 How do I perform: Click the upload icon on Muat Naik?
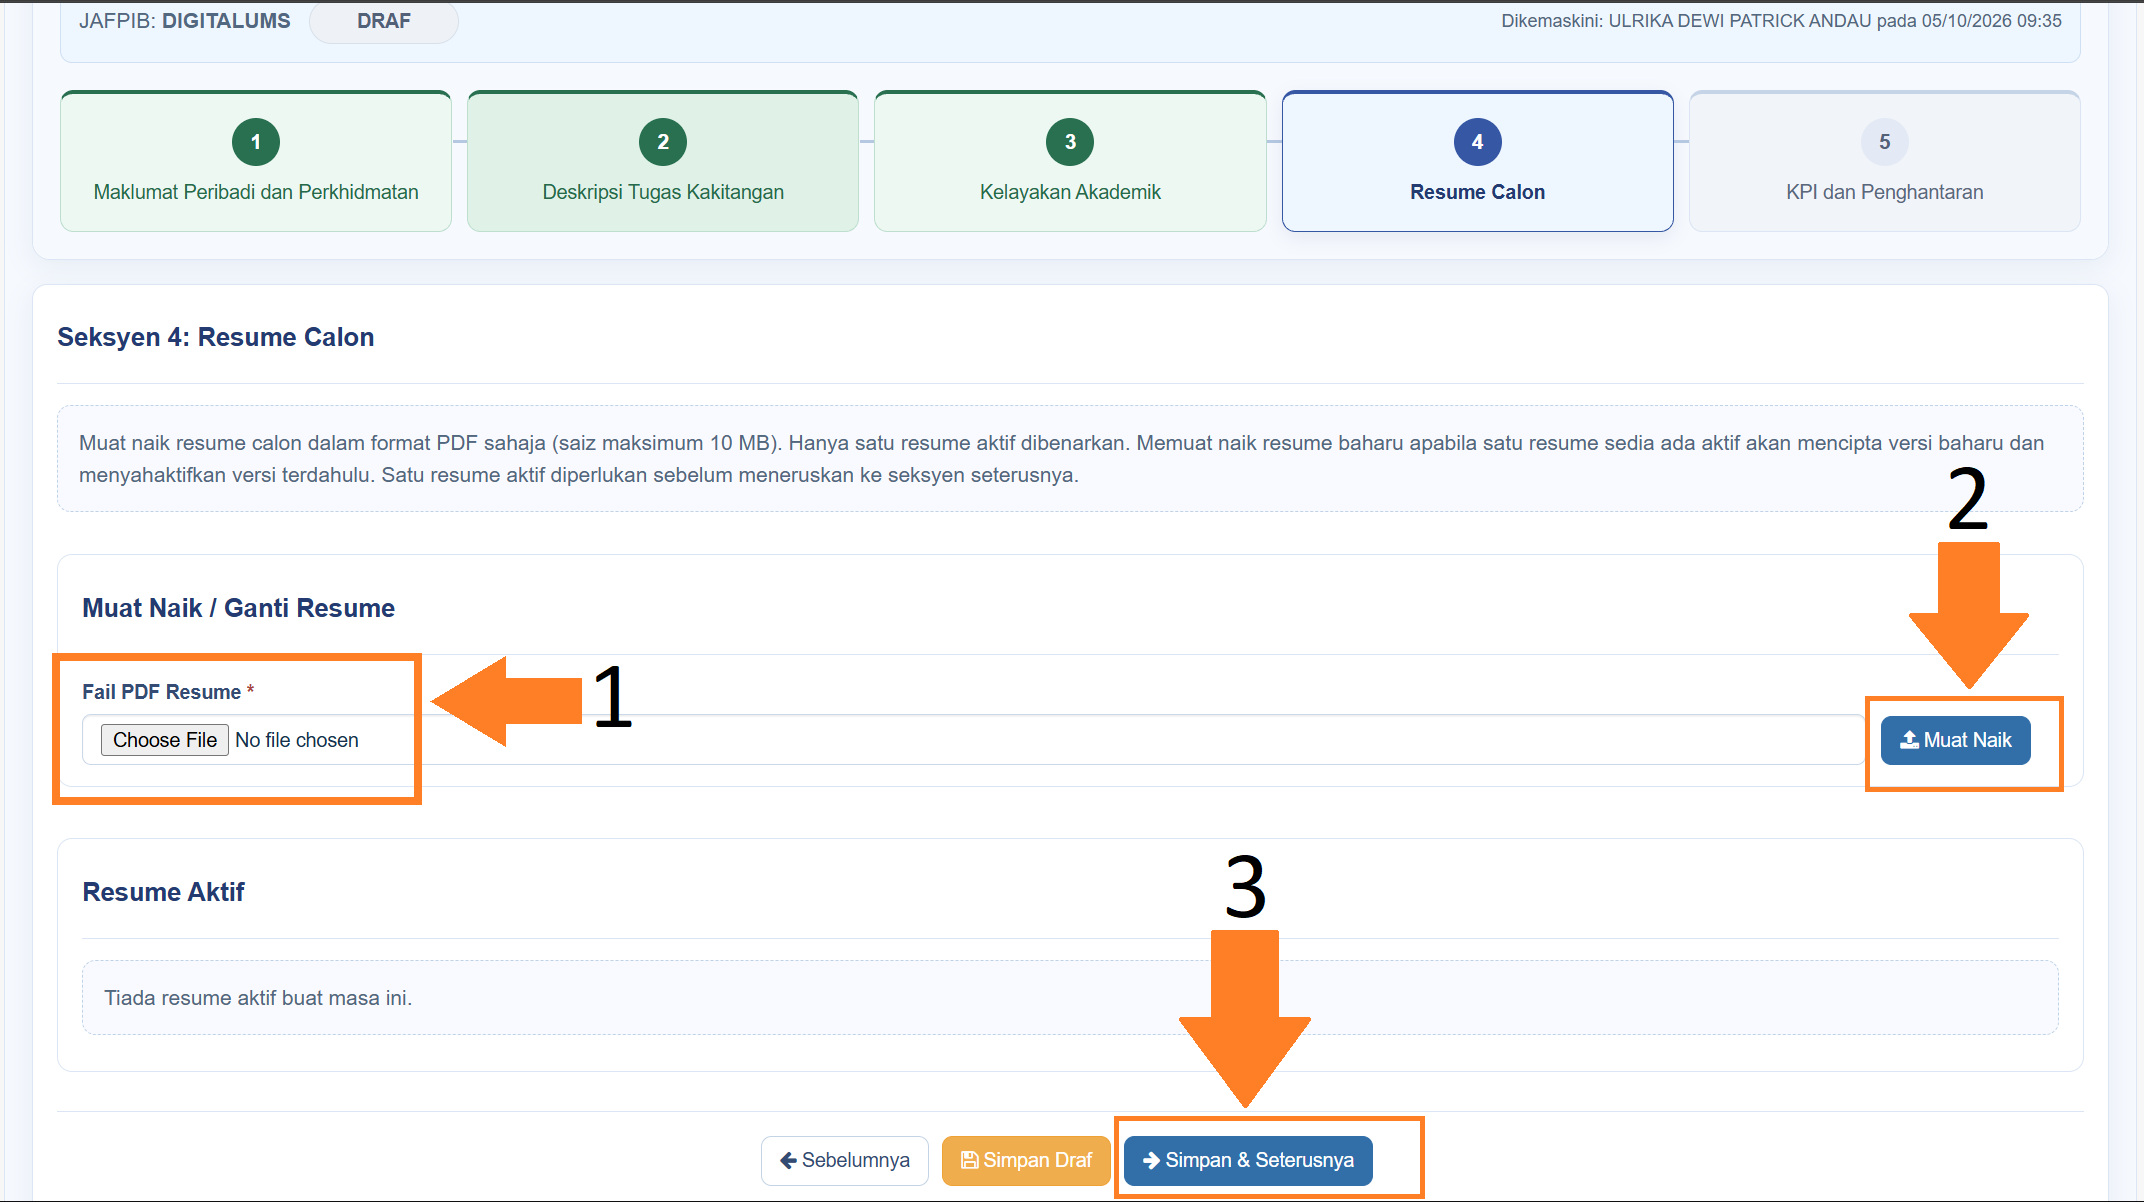(1909, 740)
